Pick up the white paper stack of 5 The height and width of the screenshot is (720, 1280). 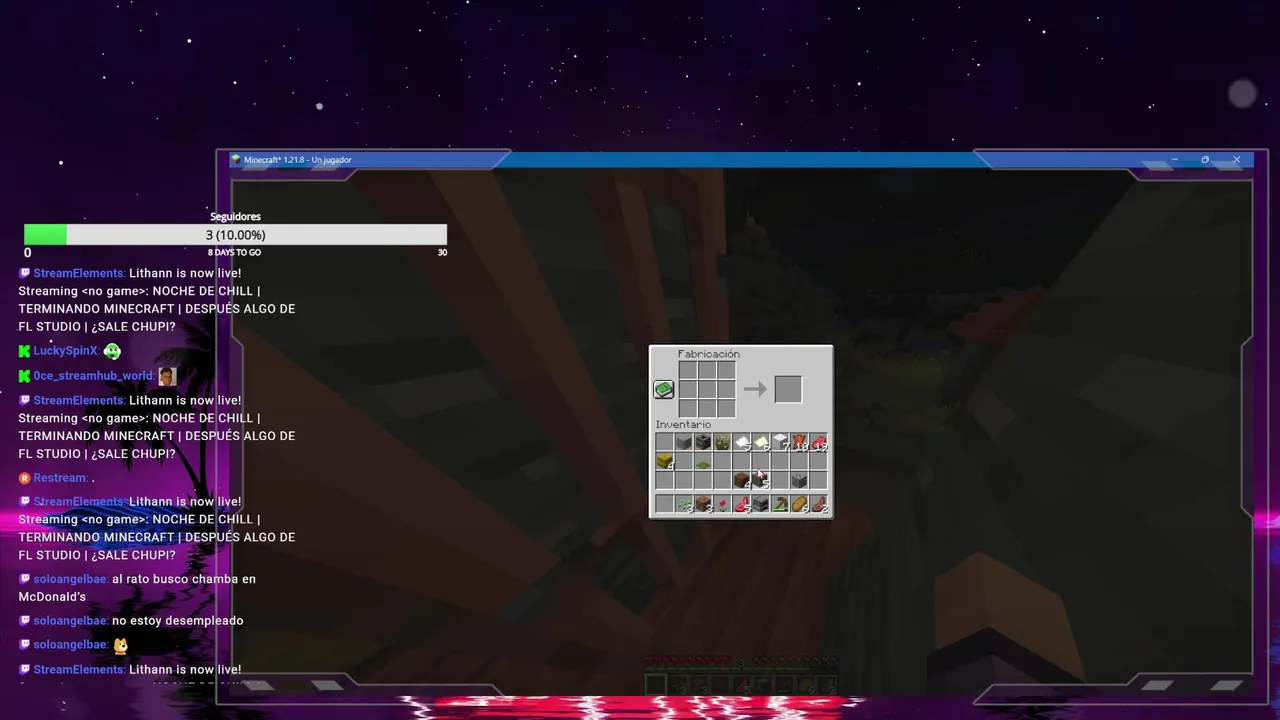pyautogui.click(x=741, y=441)
